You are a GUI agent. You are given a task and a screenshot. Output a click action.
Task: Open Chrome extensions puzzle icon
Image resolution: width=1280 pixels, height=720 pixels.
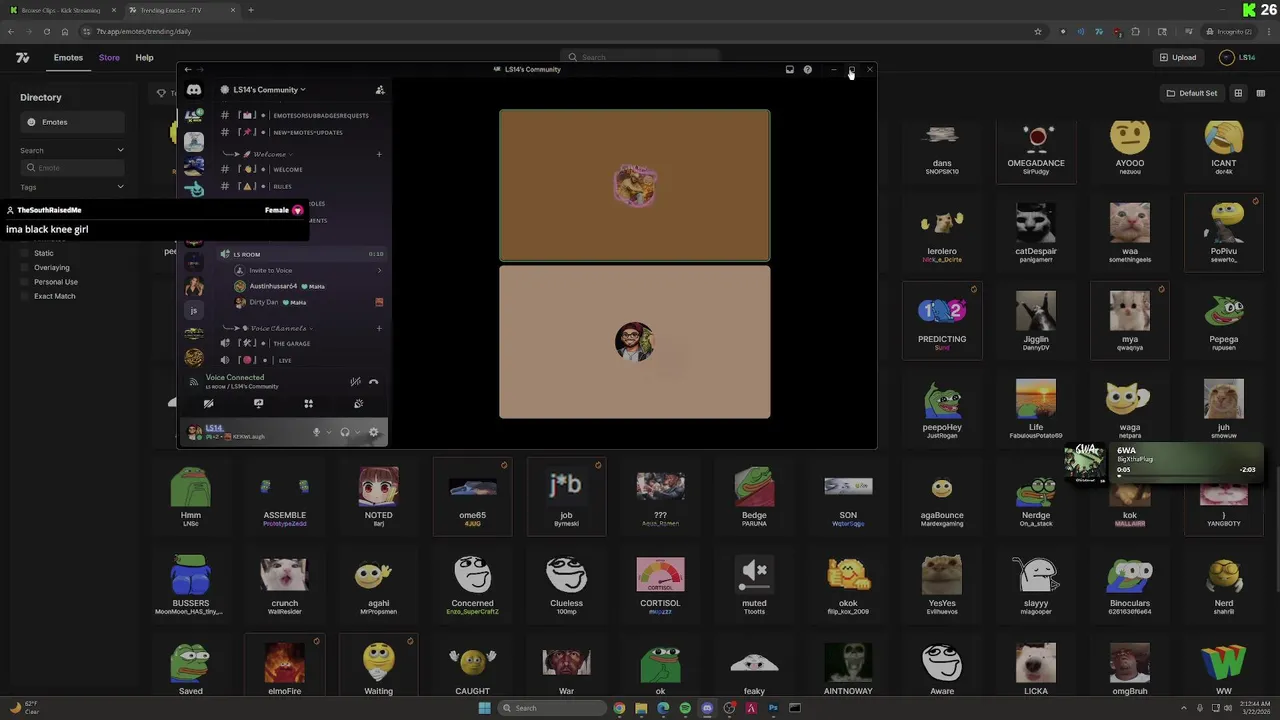pyautogui.click(x=1135, y=31)
